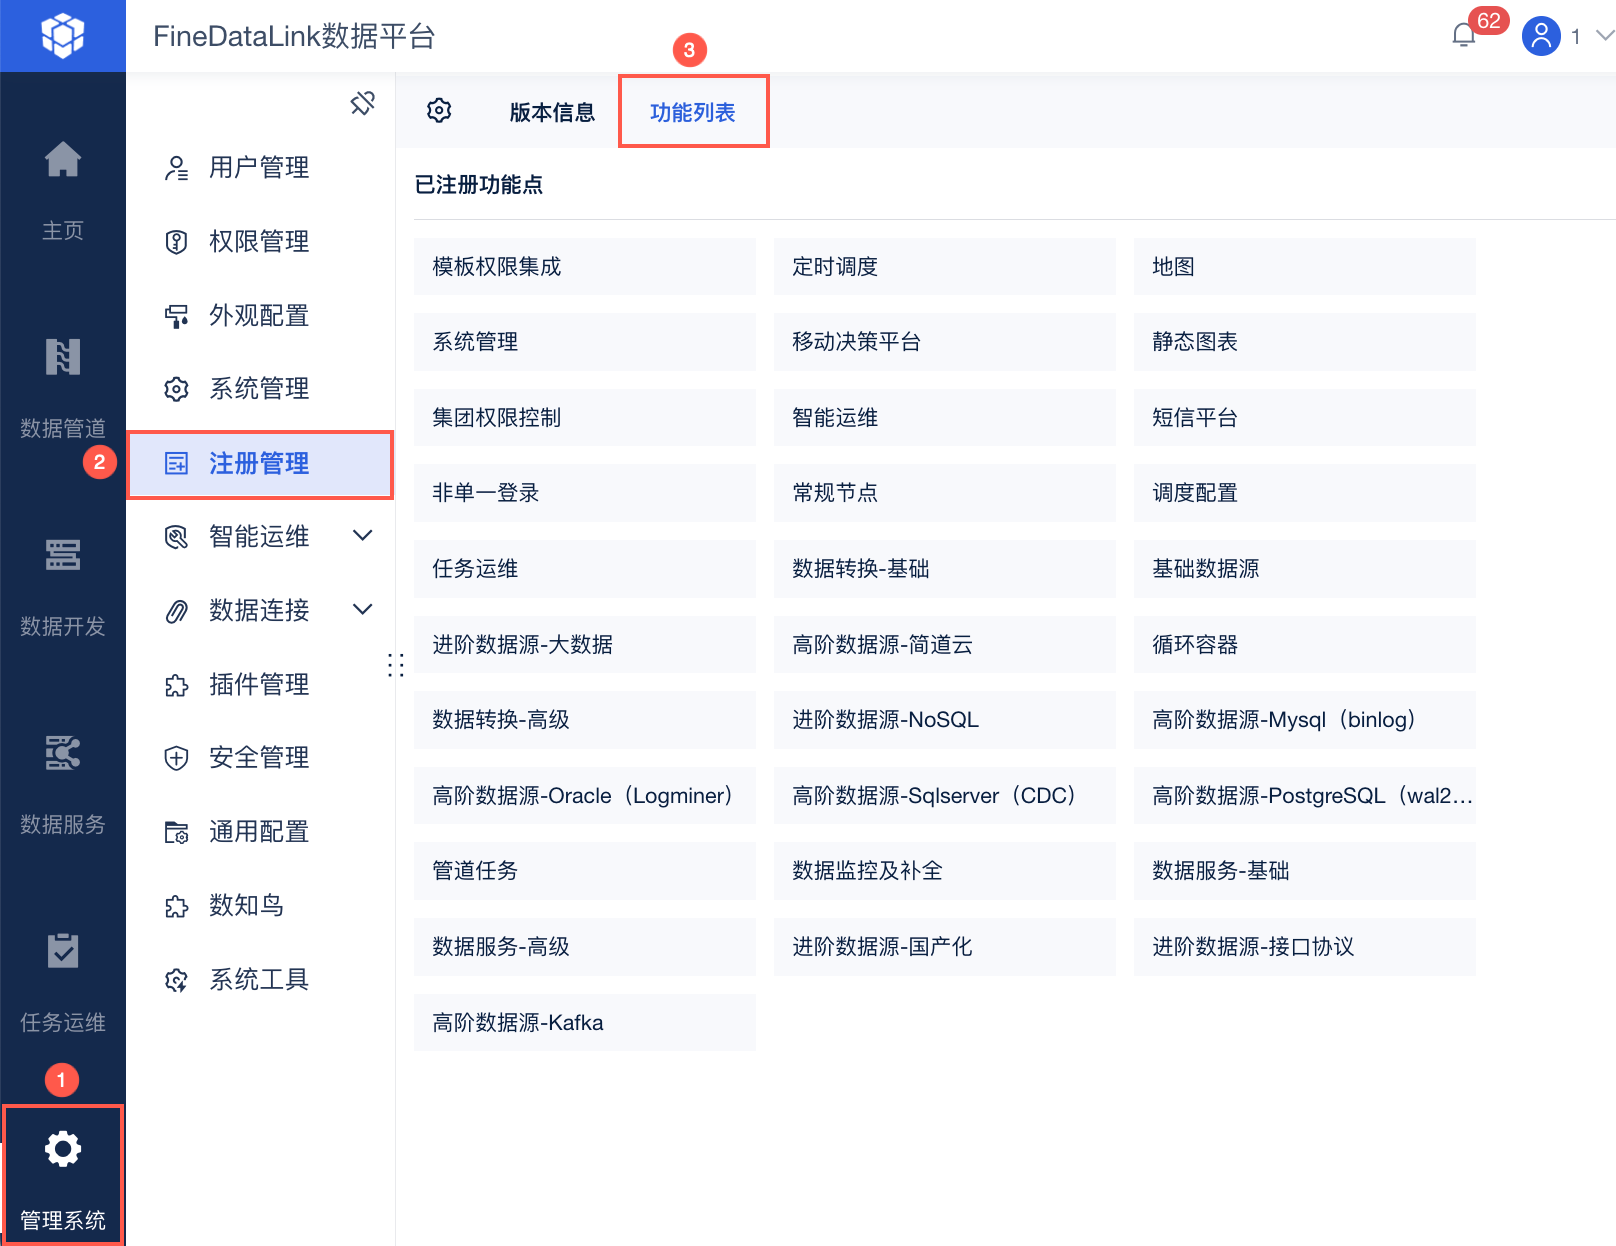
Task: Select the 移动决策平台 feature cell
Action: click(945, 342)
